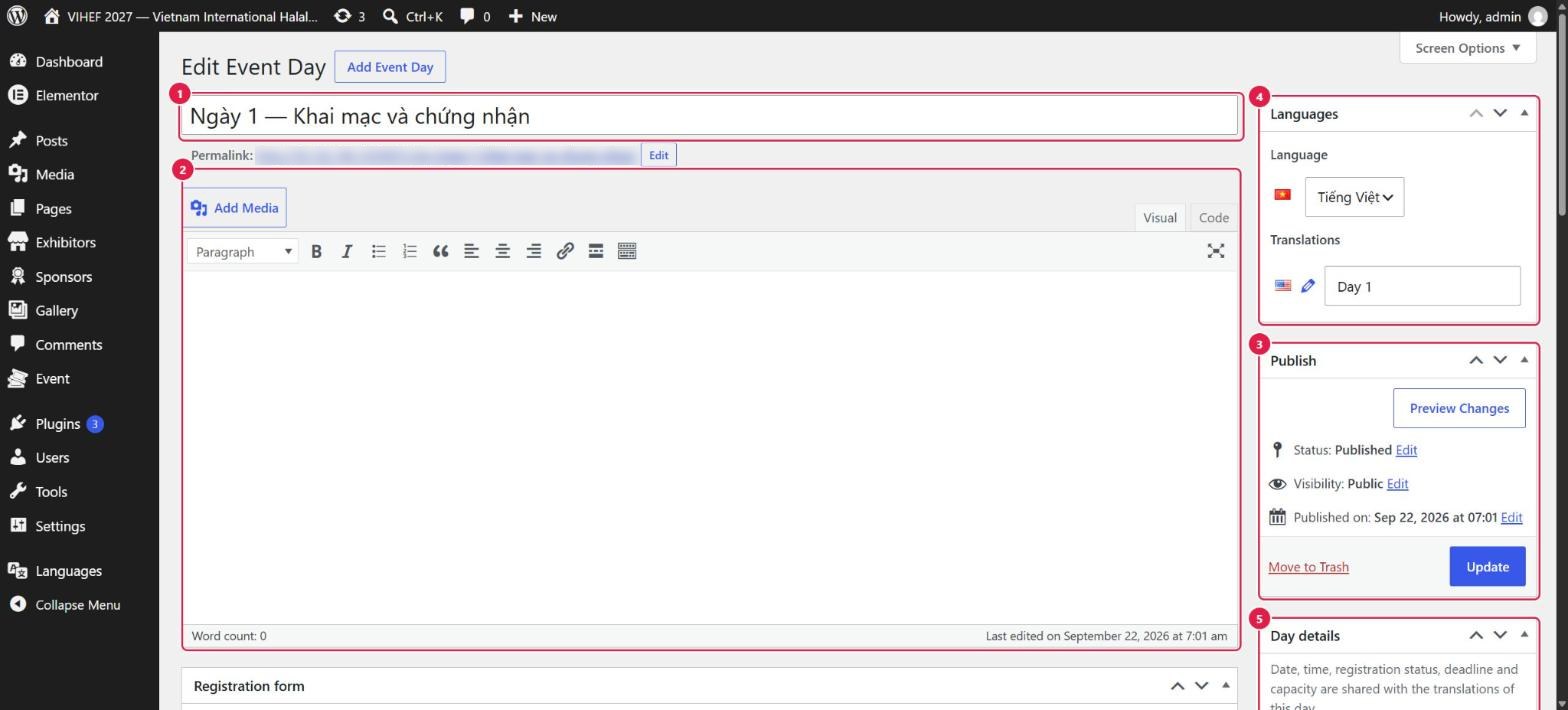Toggle italic formatting

347,252
